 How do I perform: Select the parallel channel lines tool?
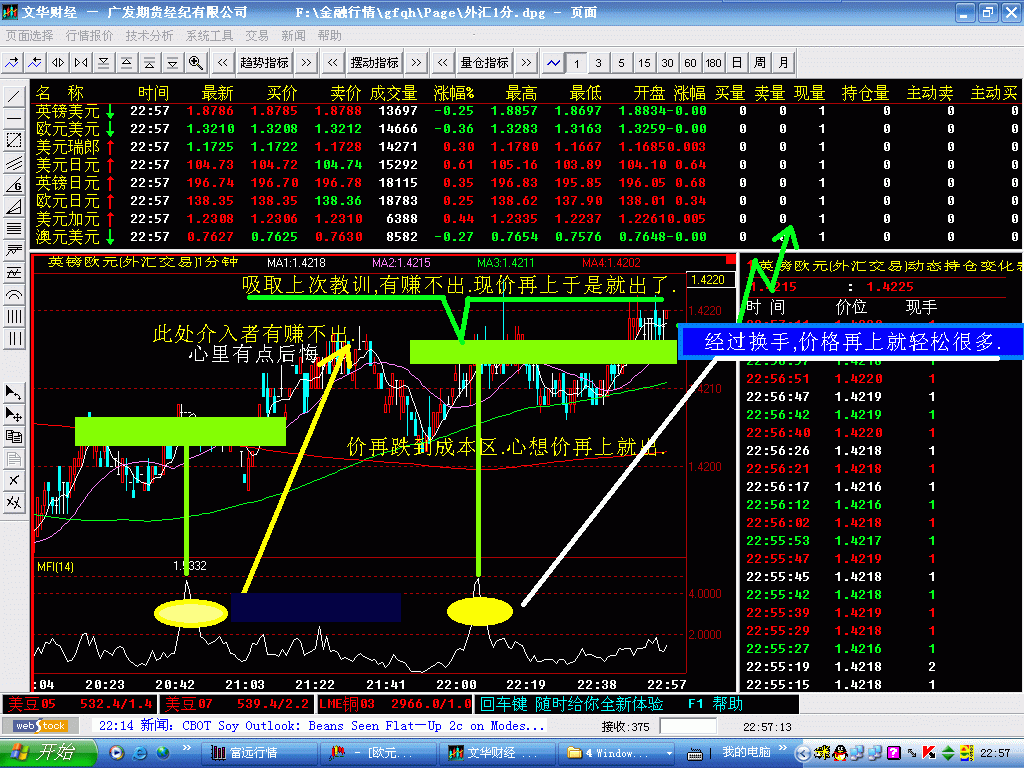[14, 163]
